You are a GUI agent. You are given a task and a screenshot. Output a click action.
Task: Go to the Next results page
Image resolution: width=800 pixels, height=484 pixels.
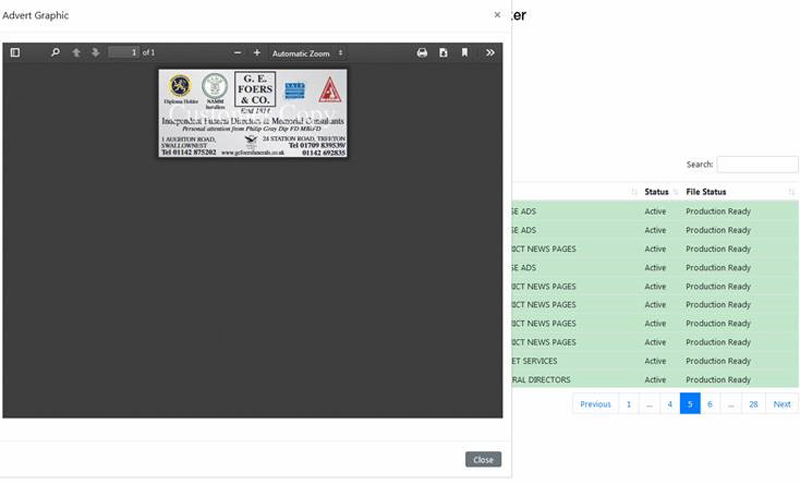point(782,404)
